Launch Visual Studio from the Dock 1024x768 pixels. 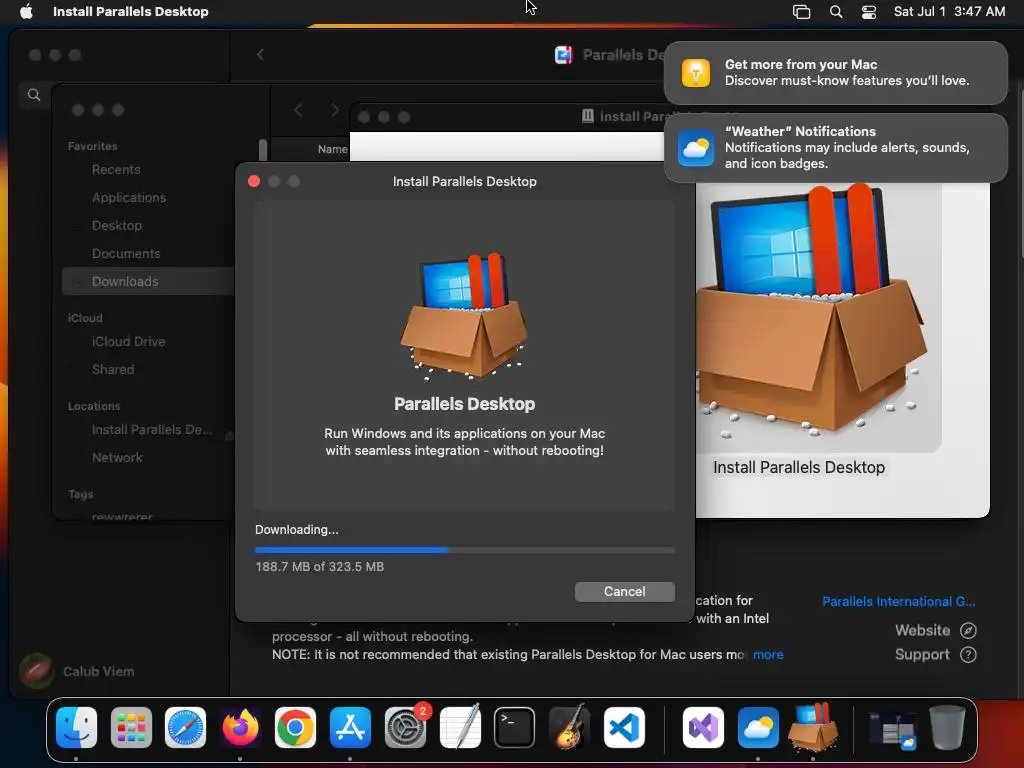703,727
